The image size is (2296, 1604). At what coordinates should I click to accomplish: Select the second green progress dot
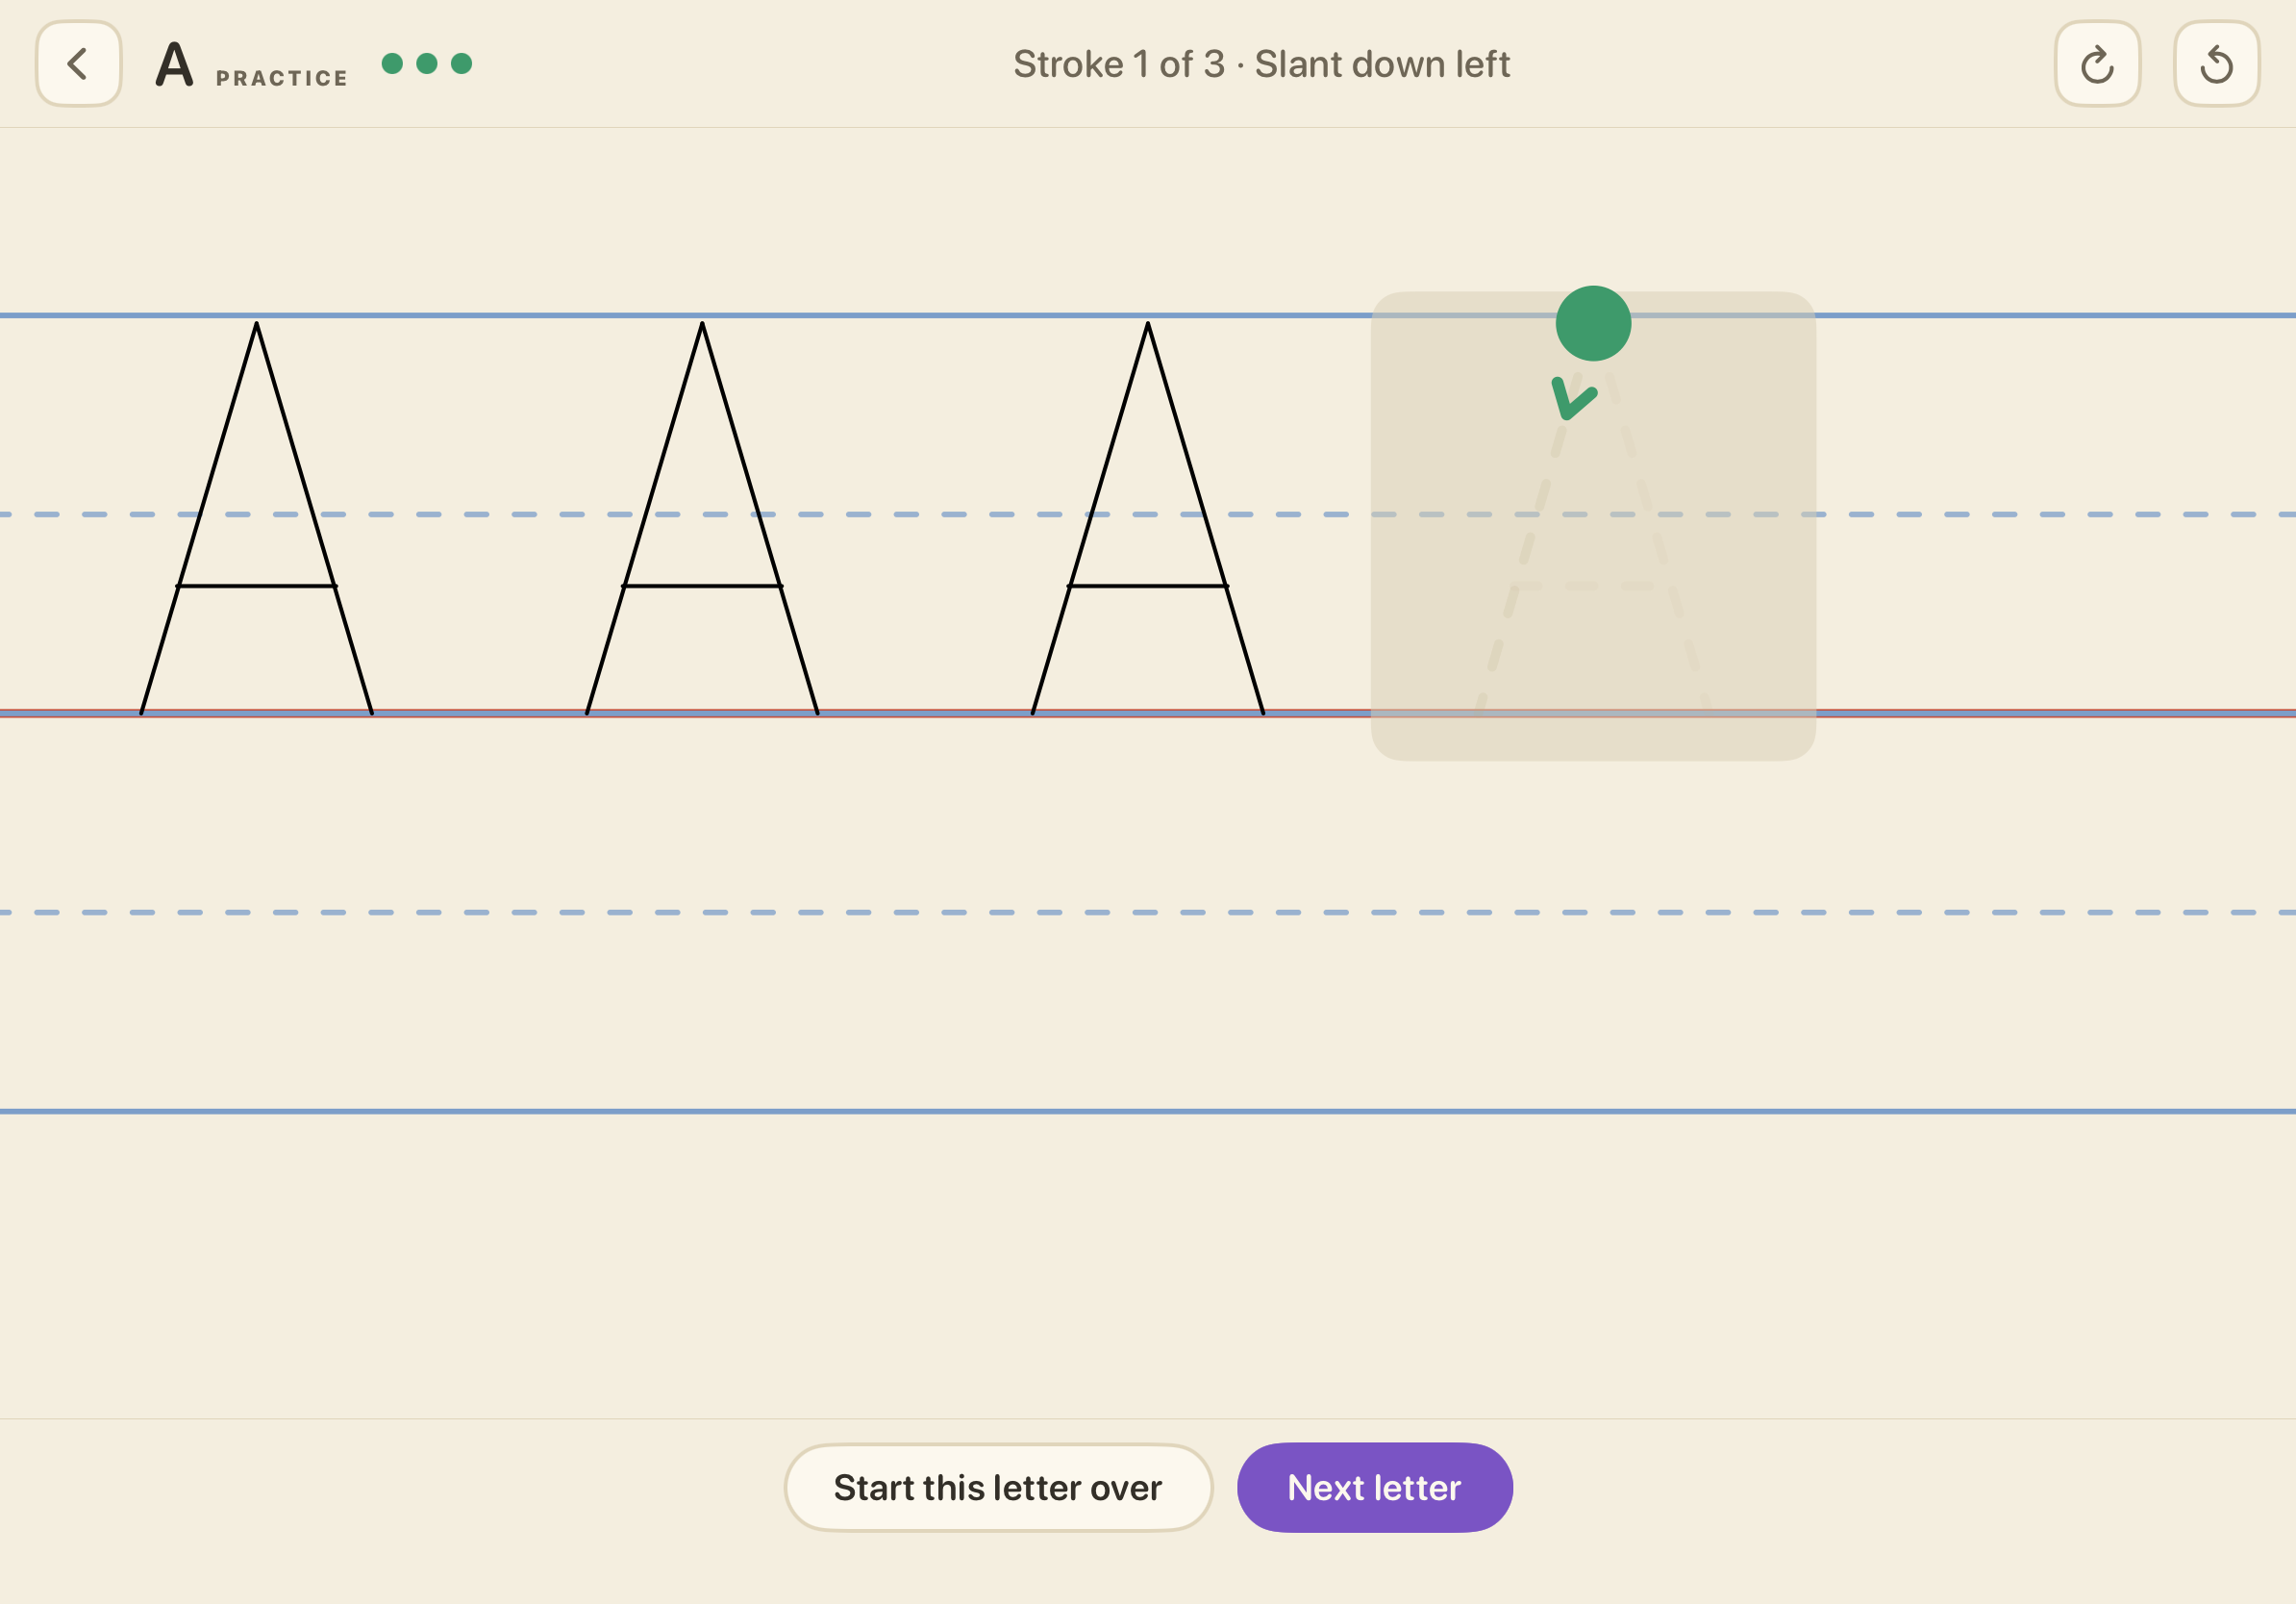(x=427, y=64)
